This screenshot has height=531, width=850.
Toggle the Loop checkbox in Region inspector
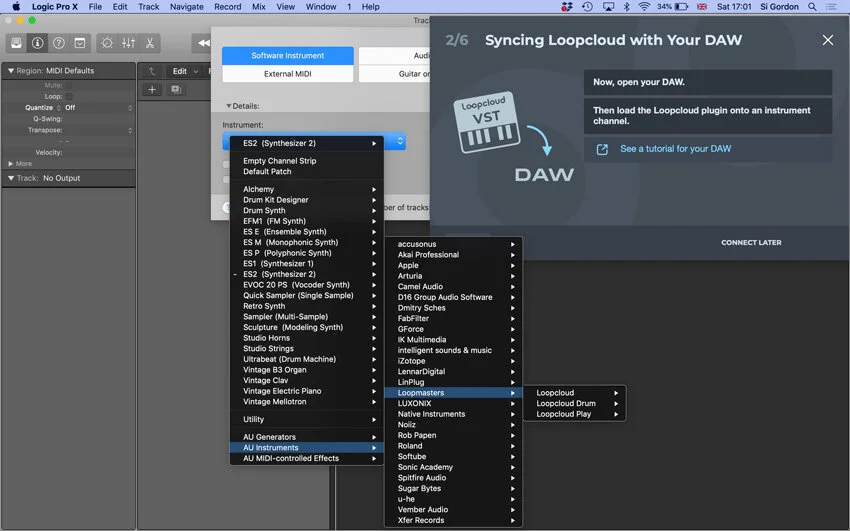coord(69,96)
